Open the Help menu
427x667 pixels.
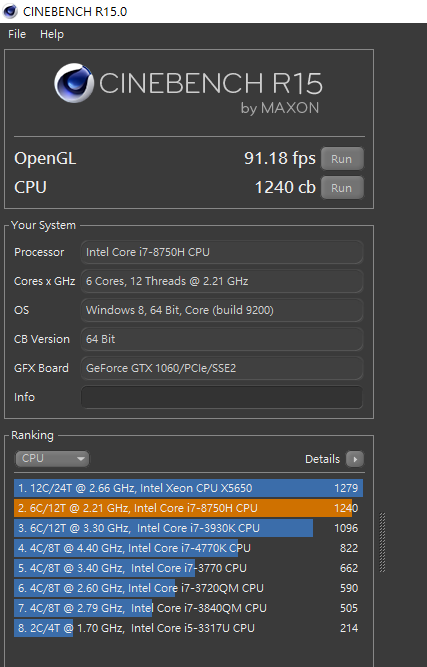(52, 34)
